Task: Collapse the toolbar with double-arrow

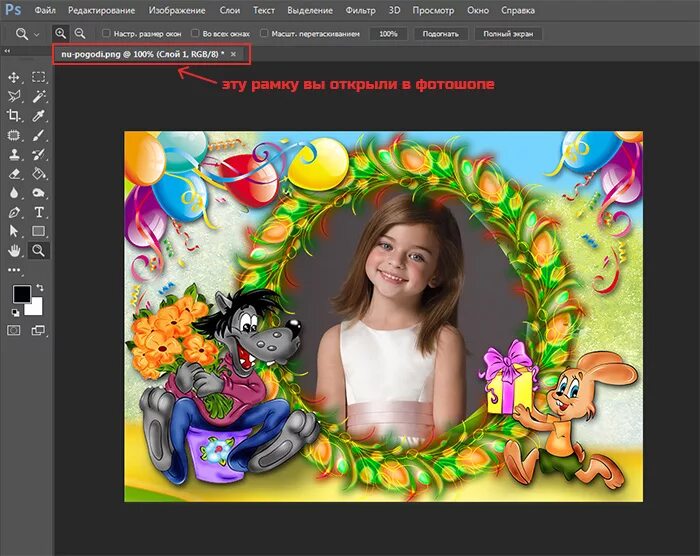Action: coord(7,51)
